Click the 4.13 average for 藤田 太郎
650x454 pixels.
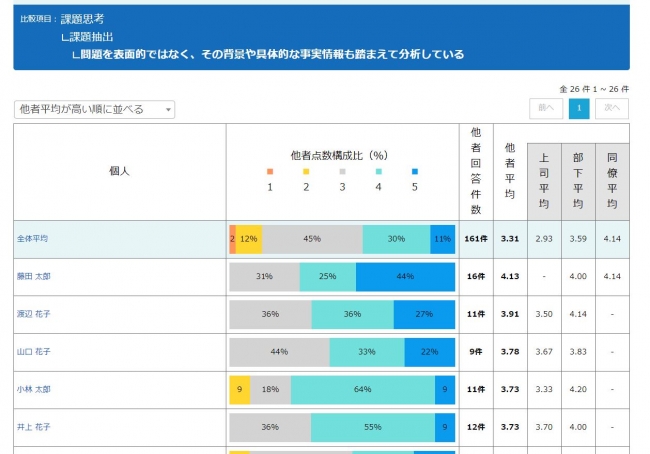pos(510,277)
